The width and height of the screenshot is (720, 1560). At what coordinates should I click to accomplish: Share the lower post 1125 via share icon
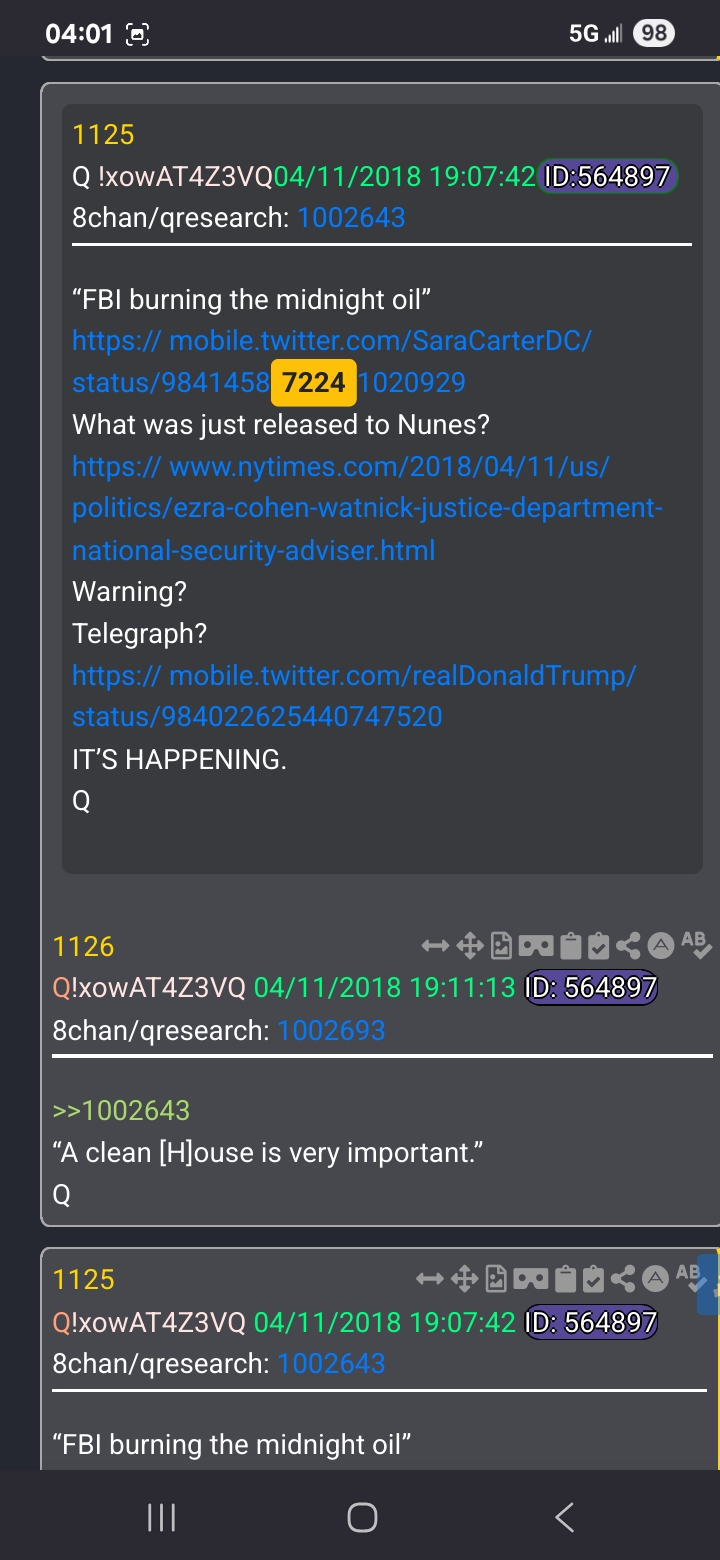(x=622, y=1278)
